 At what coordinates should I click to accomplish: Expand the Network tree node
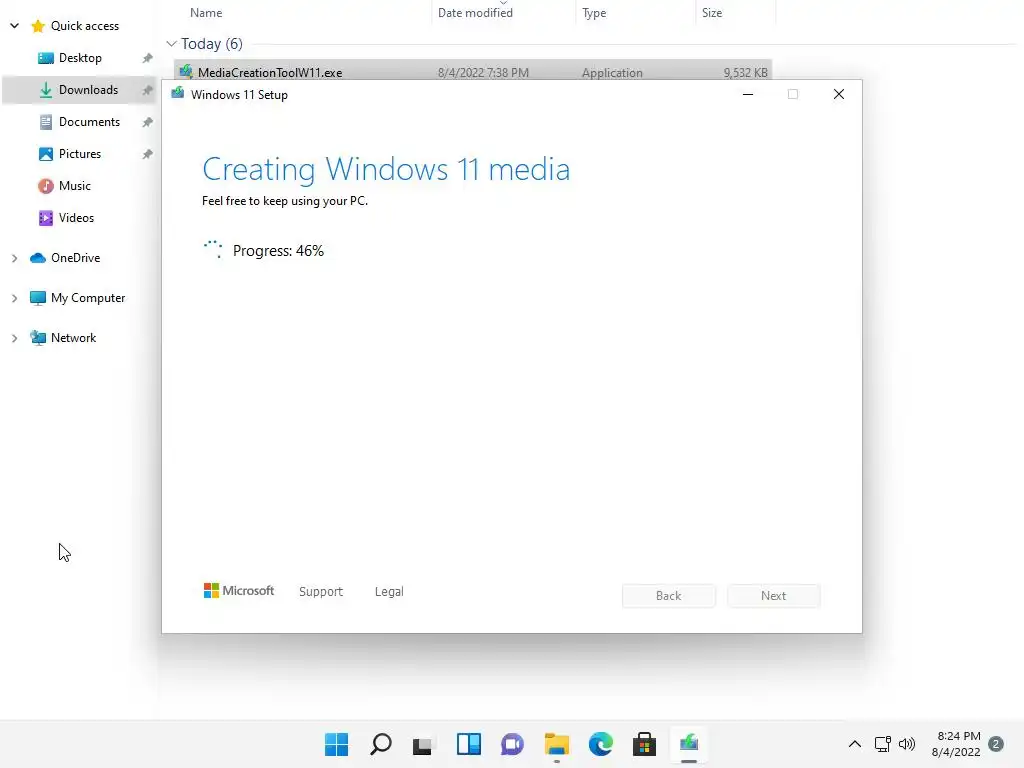pyautogui.click(x=14, y=338)
